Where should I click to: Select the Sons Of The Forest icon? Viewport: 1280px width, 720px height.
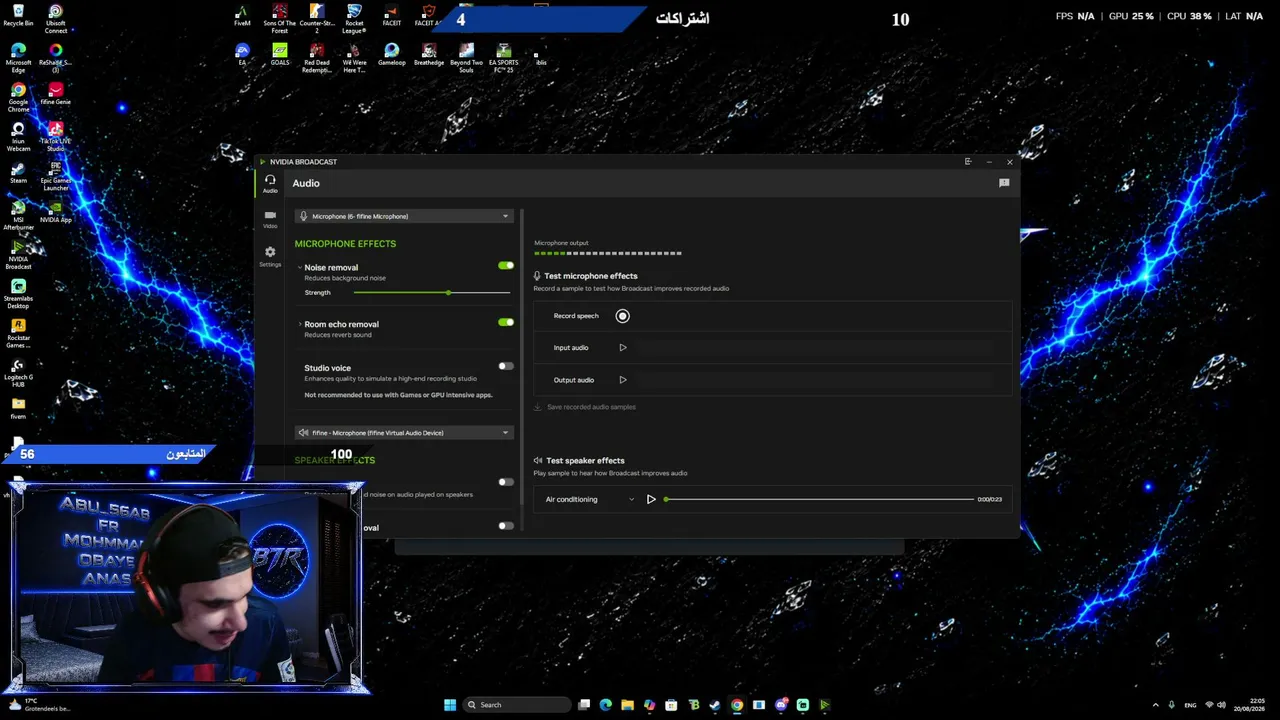[280, 19]
